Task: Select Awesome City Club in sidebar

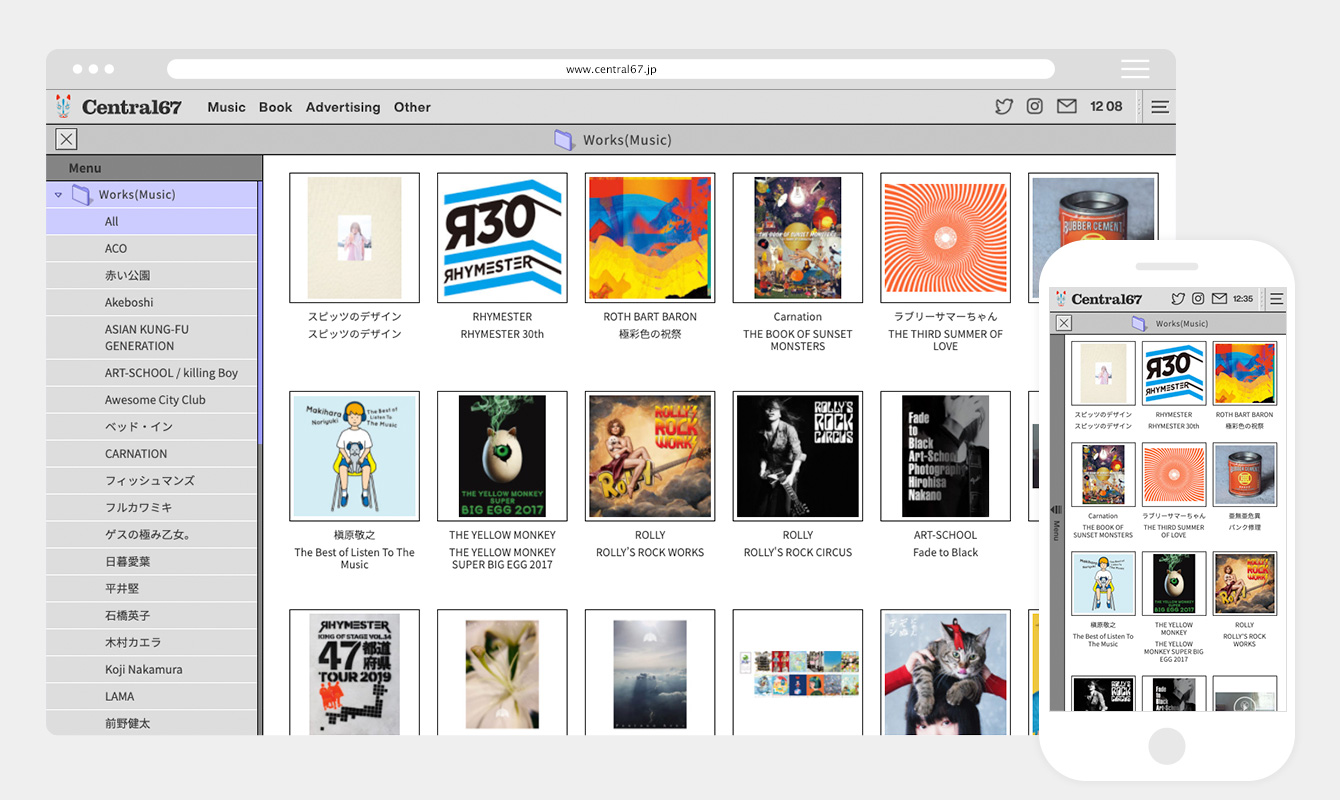Action: click(x=152, y=400)
